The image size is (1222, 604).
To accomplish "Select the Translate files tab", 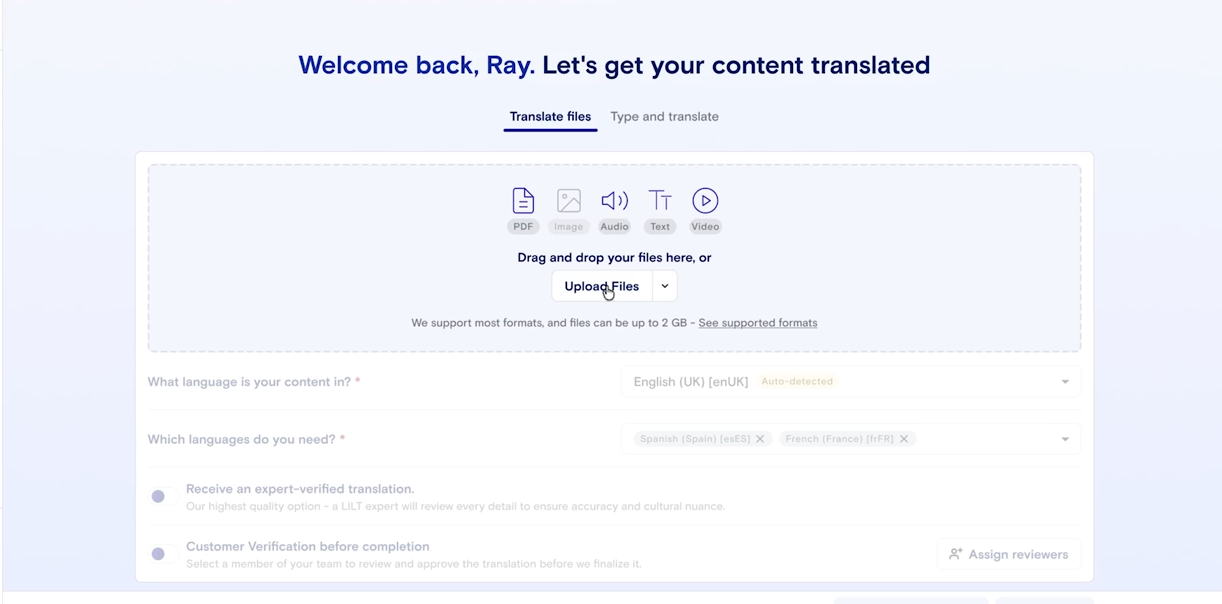I will 549,116.
